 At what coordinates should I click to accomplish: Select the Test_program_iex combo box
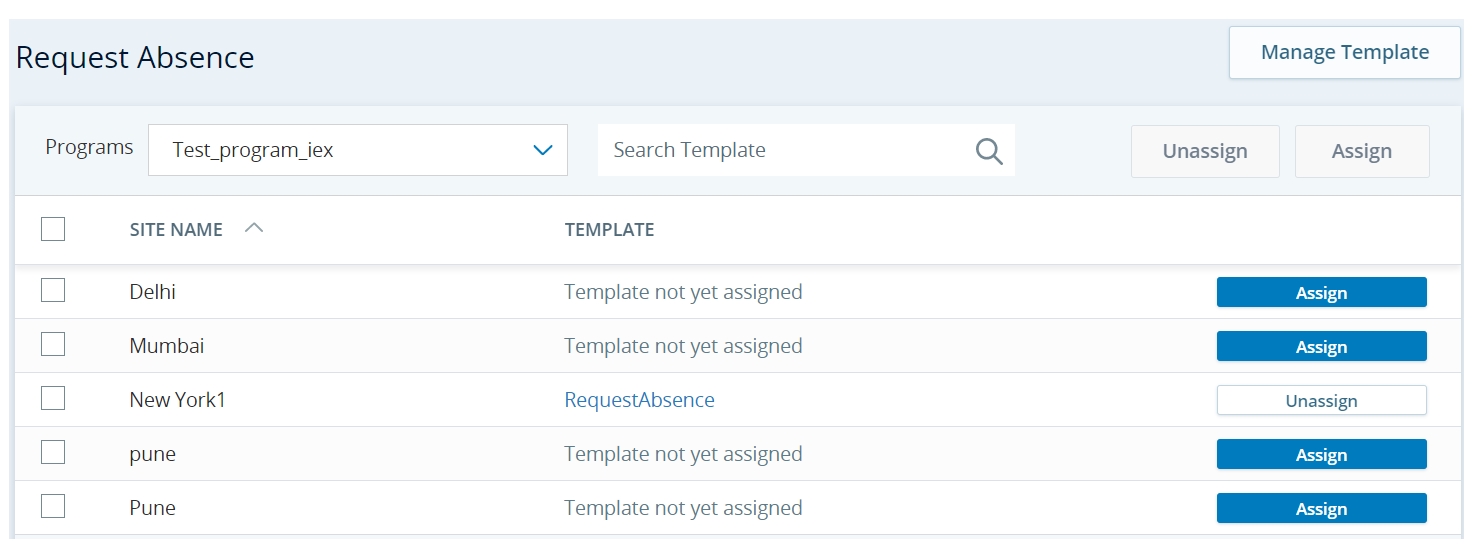pyautogui.click(x=340, y=151)
